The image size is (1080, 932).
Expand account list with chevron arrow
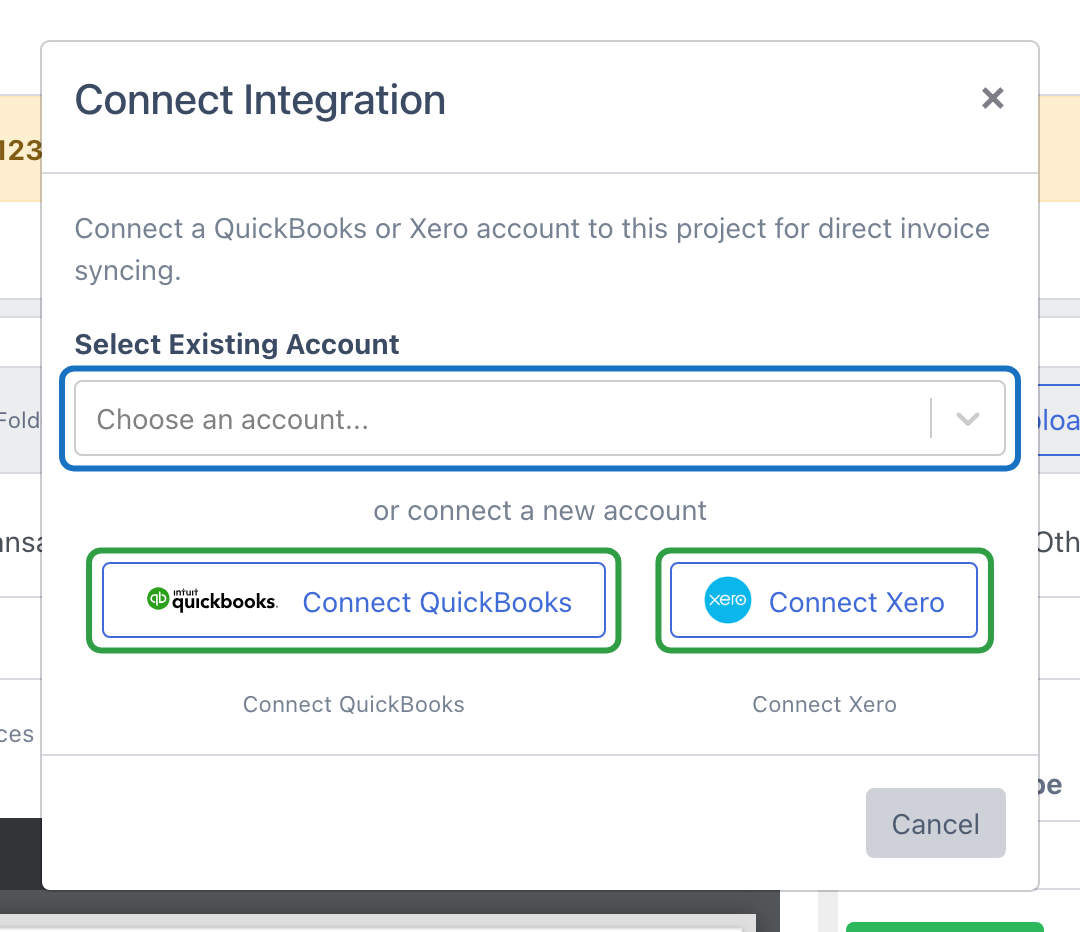pos(968,419)
